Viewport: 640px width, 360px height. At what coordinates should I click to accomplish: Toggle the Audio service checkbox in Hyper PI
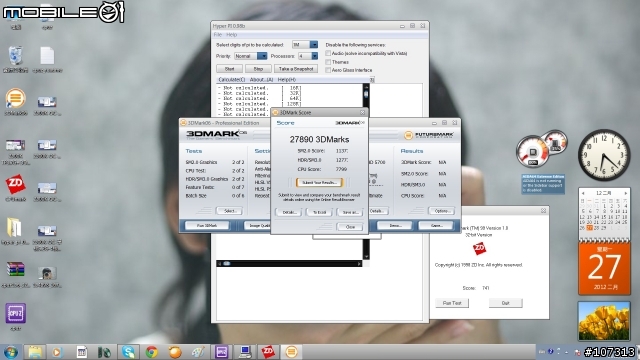pyautogui.click(x=328, y=53)
